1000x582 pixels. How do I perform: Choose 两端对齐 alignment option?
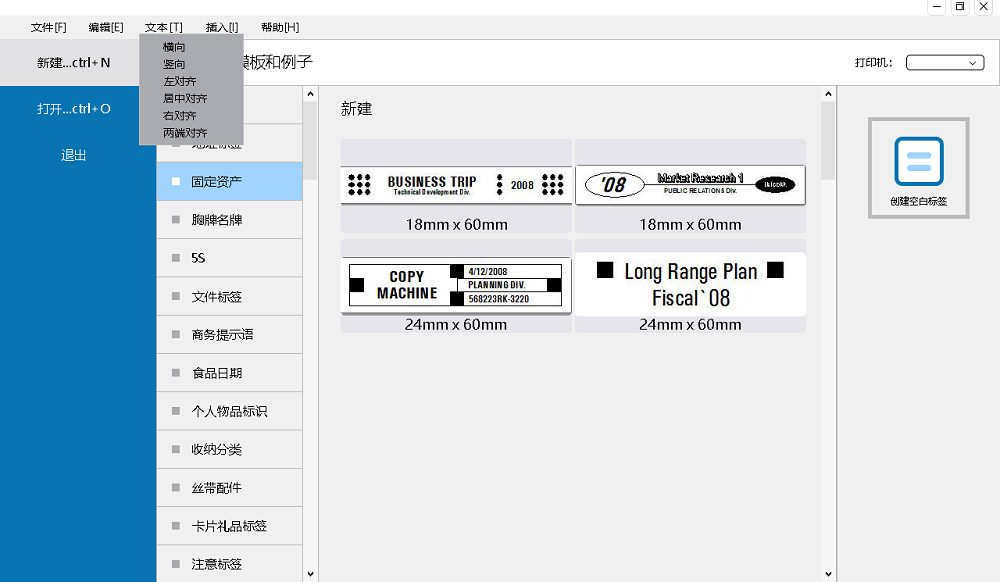pyautogui.click(x=185, y=133)
